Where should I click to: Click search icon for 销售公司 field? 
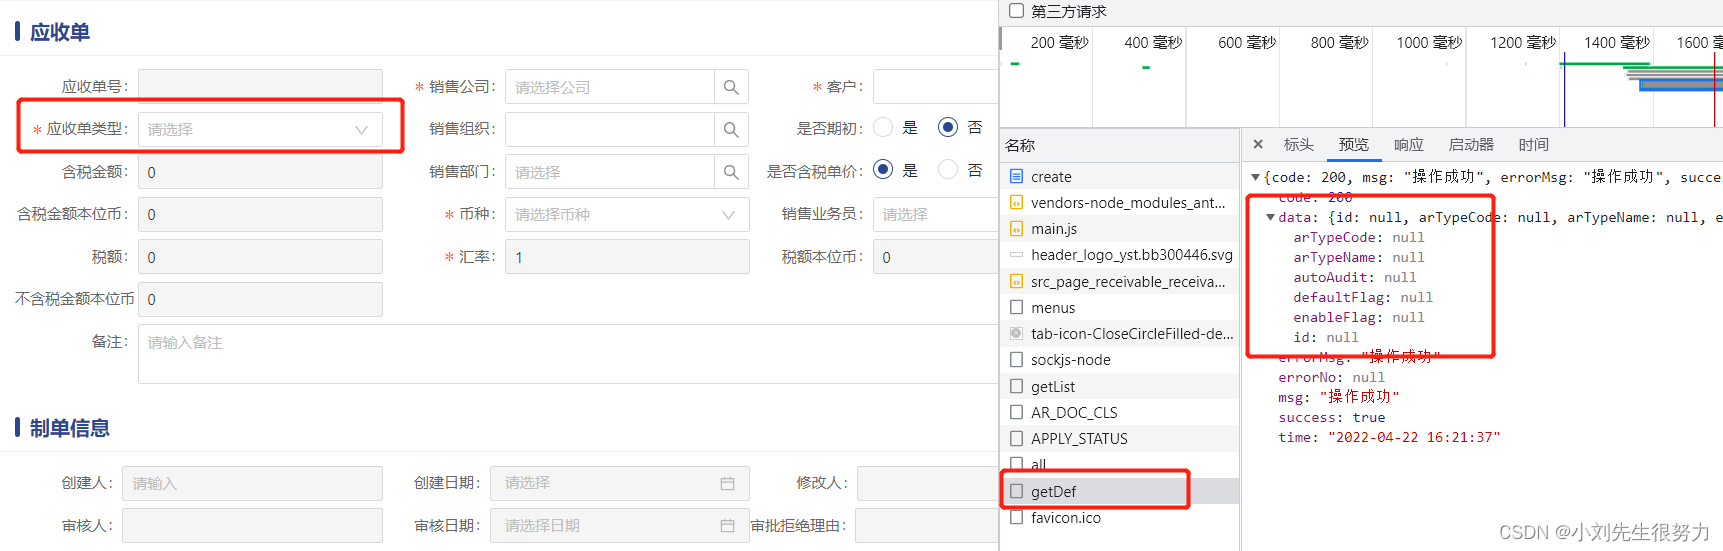(731, 87)
